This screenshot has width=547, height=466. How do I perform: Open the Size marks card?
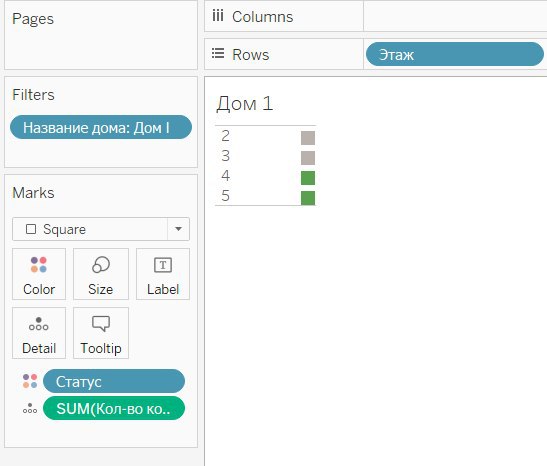[x=101, y=274]
